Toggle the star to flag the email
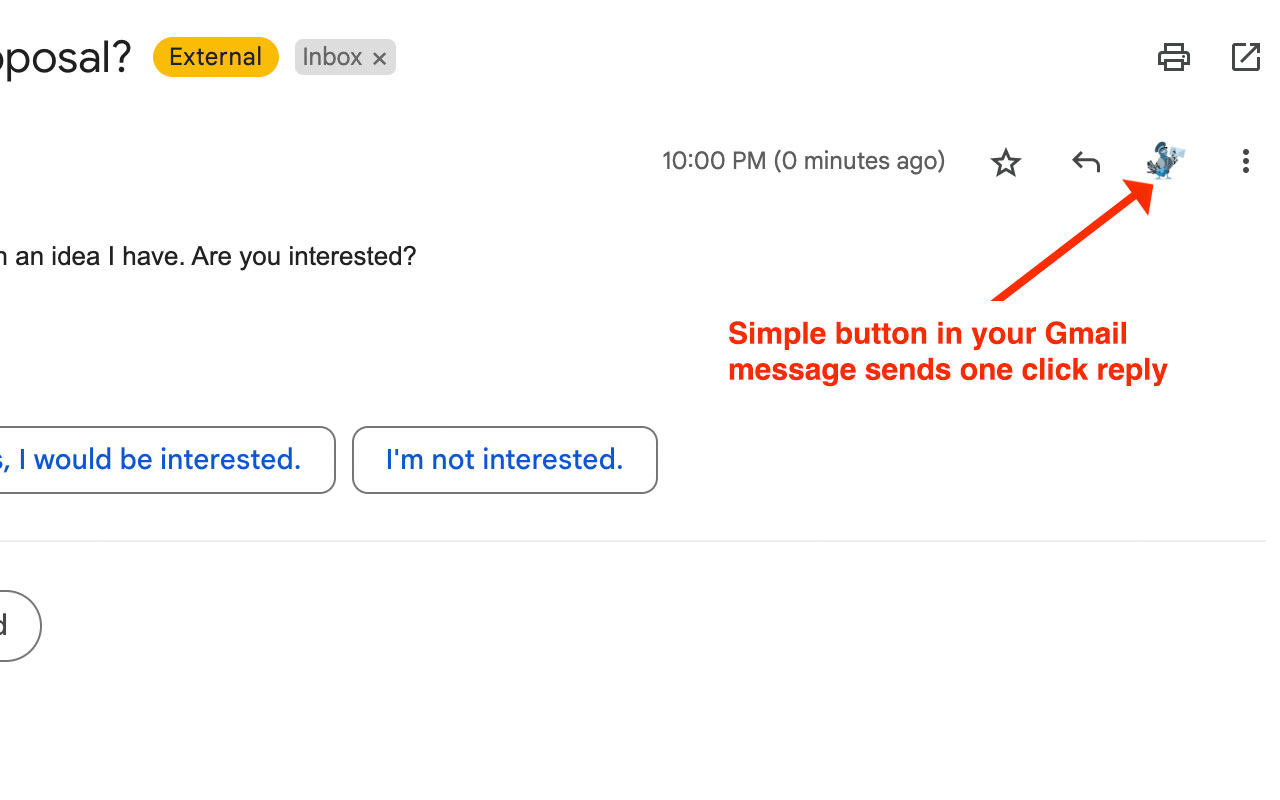 [1005, 161]
